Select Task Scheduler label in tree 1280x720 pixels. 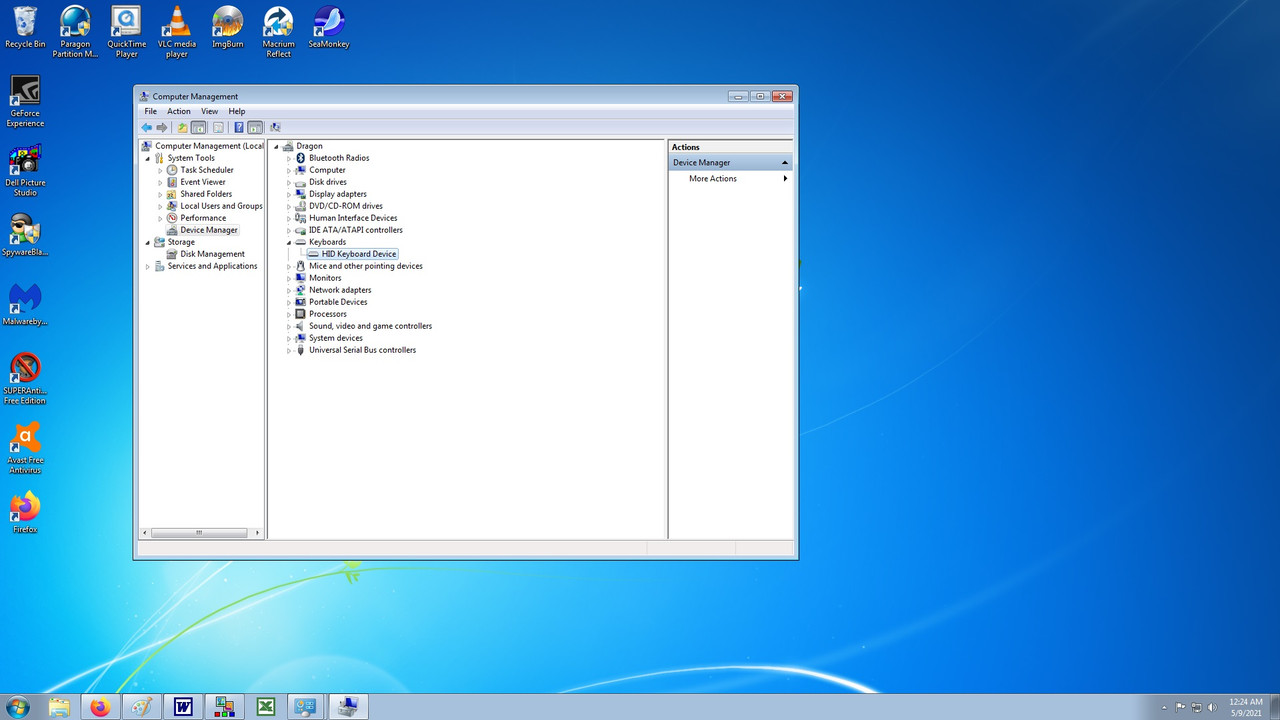[207, 170]
